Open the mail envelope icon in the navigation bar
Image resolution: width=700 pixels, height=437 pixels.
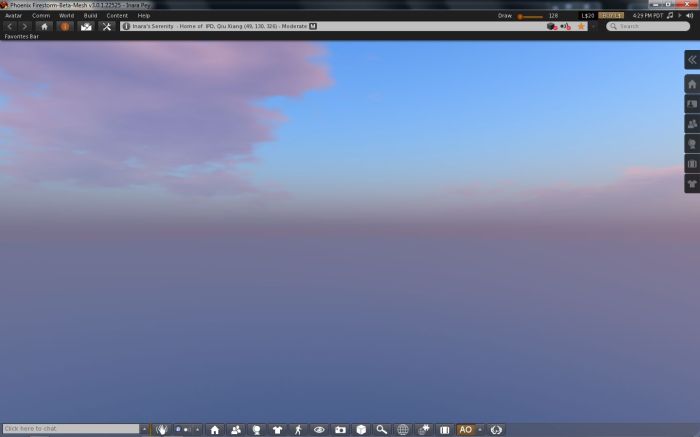[x=86, y=26]
